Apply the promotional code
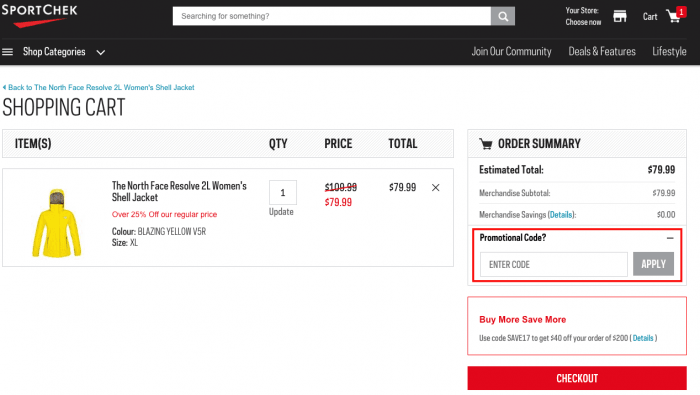This screenshot has height=395, width=700. (653, 264)
